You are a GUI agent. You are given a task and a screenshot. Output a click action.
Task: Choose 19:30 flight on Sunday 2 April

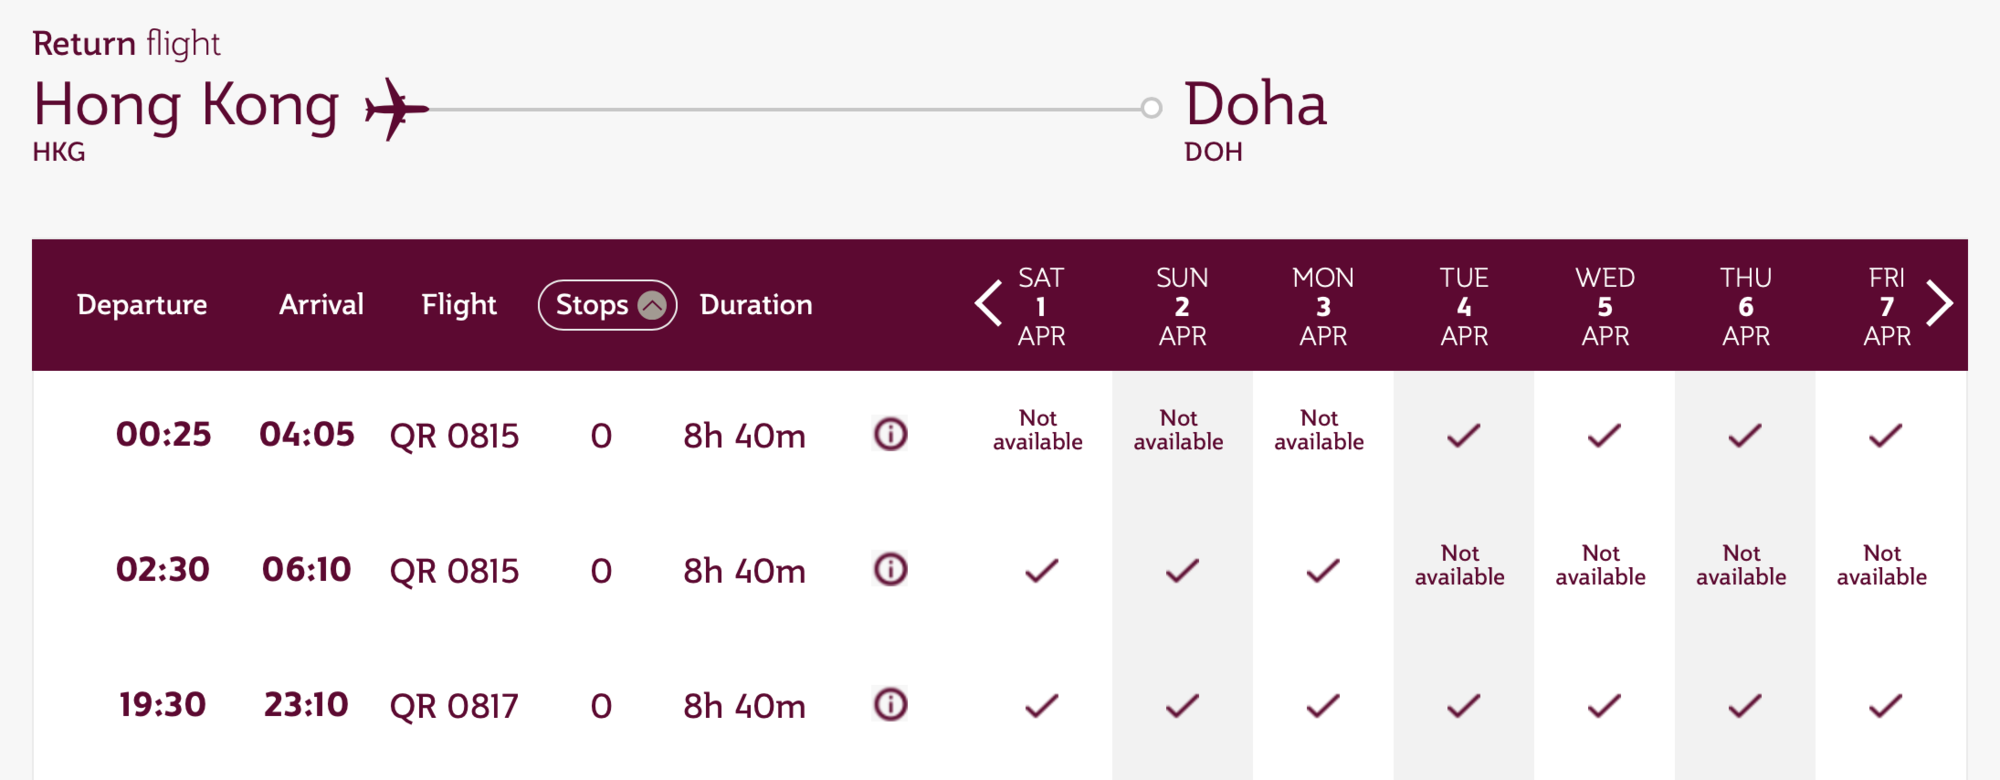click(x=1182, y=706)
